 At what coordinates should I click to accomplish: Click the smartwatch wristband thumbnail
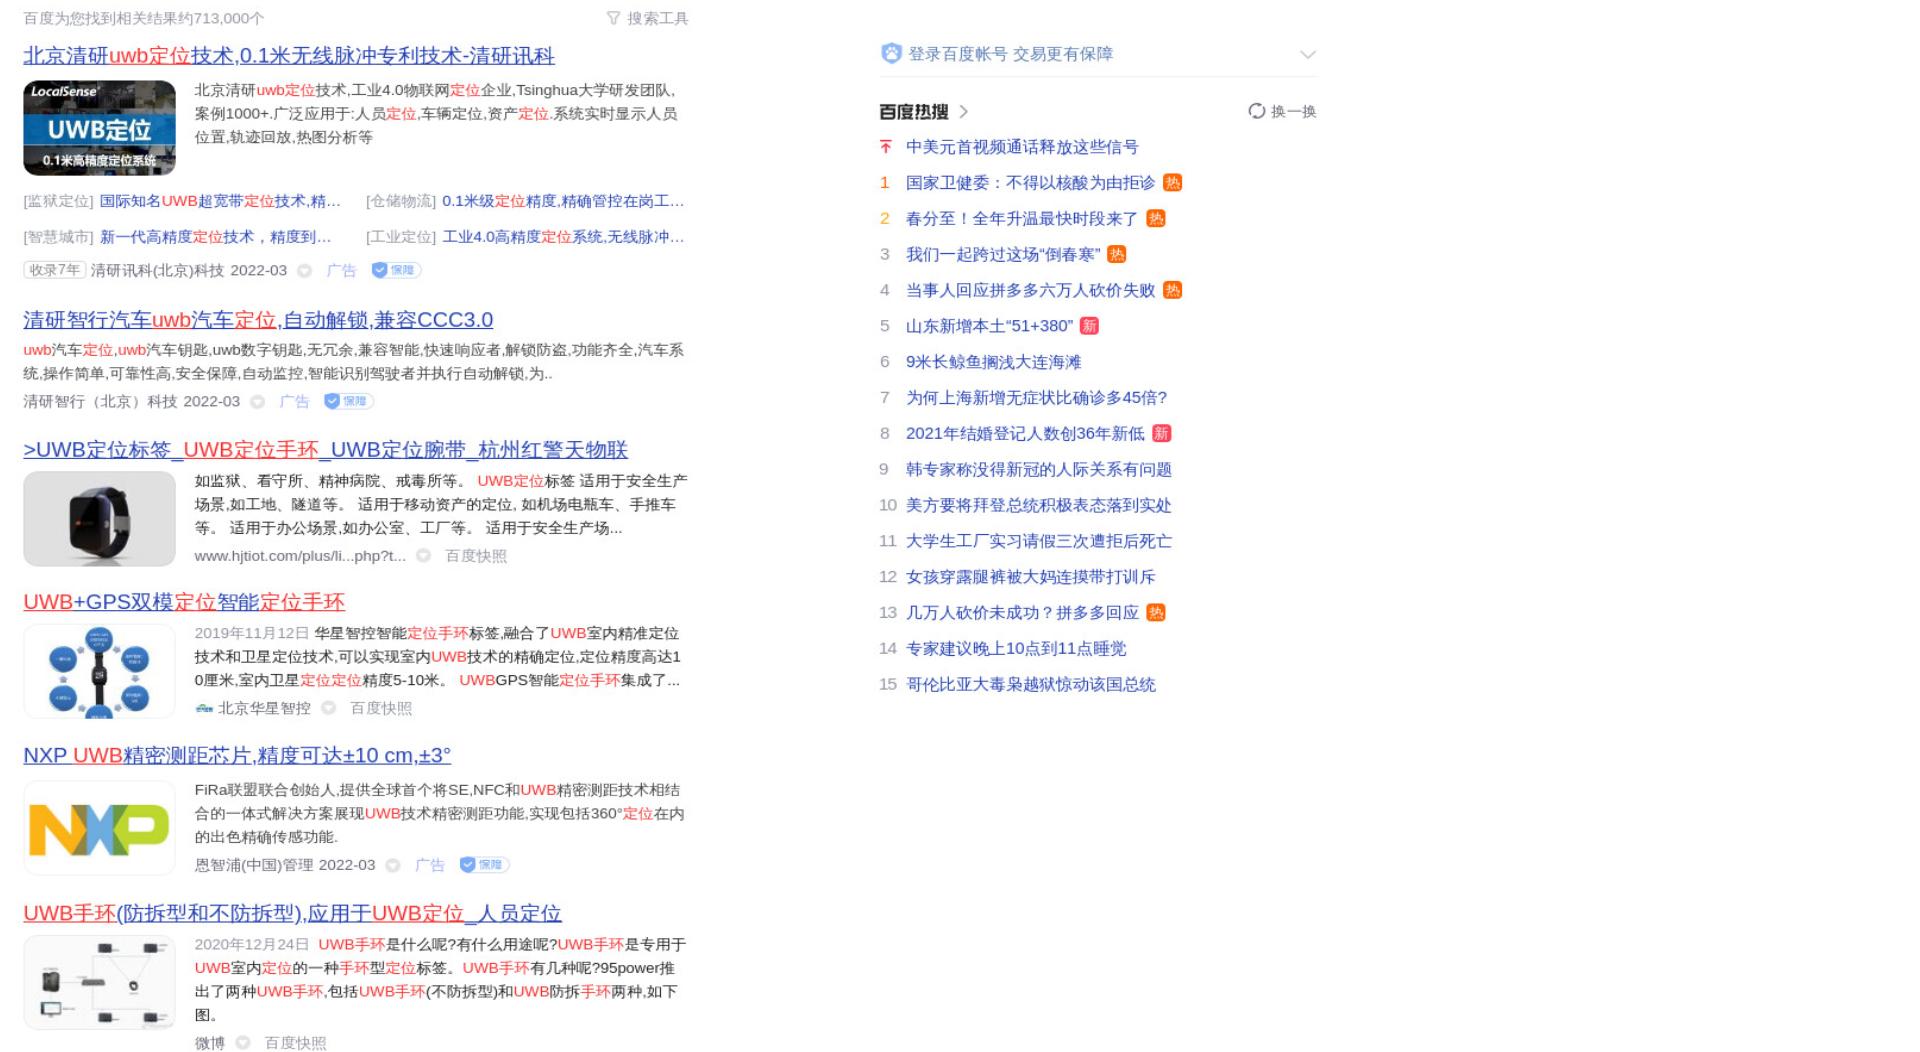coord(99,519)
